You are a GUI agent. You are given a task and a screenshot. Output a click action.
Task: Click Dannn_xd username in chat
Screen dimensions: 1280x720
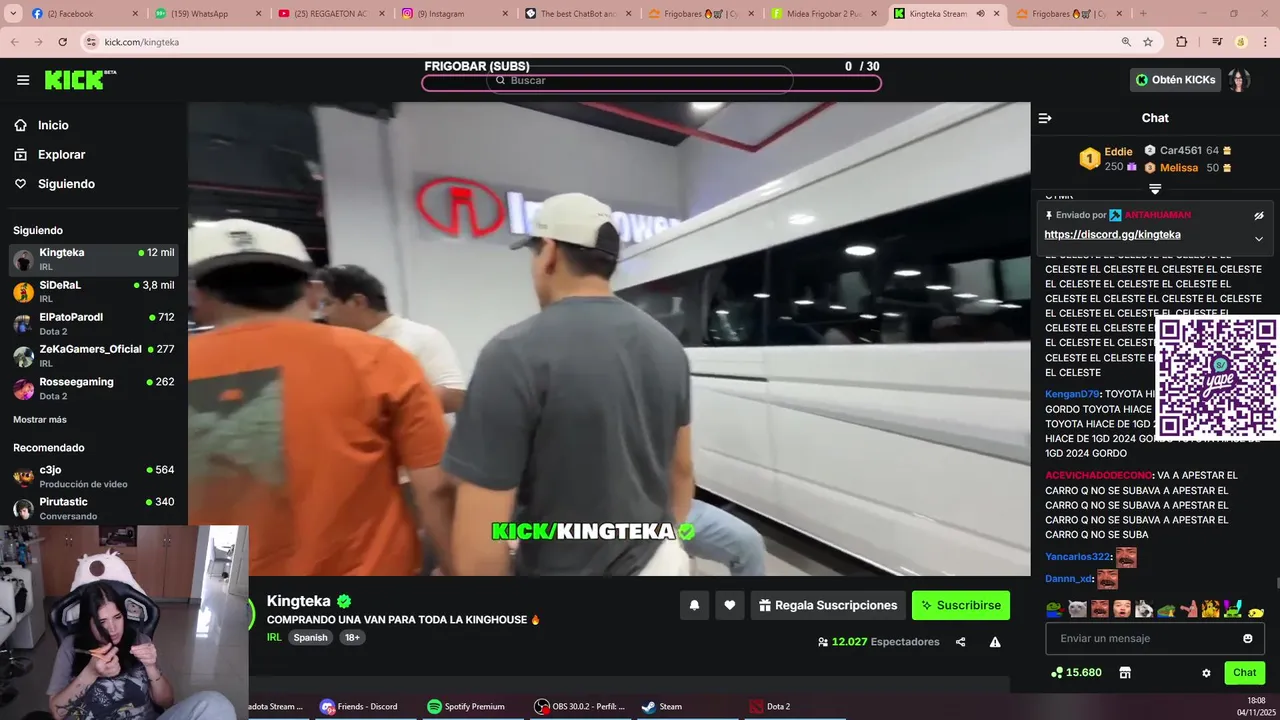[1069, 579]
